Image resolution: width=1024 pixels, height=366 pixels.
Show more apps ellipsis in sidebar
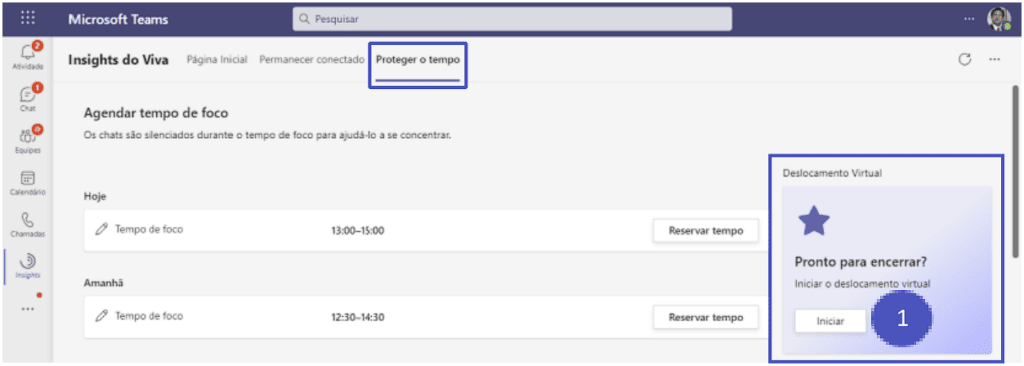(28, 308)
